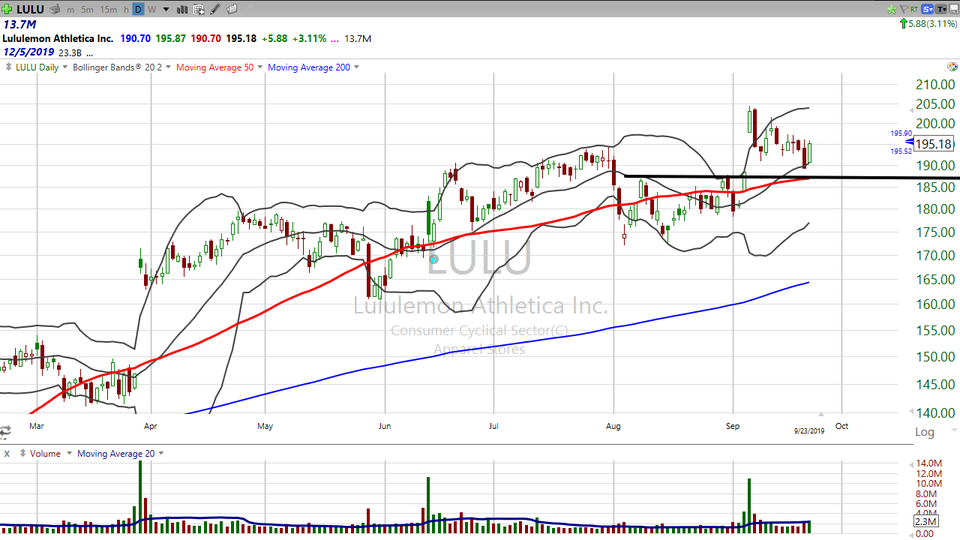960x540 pixels.
Task: Toggle the Log scale button
Action: 922,432
